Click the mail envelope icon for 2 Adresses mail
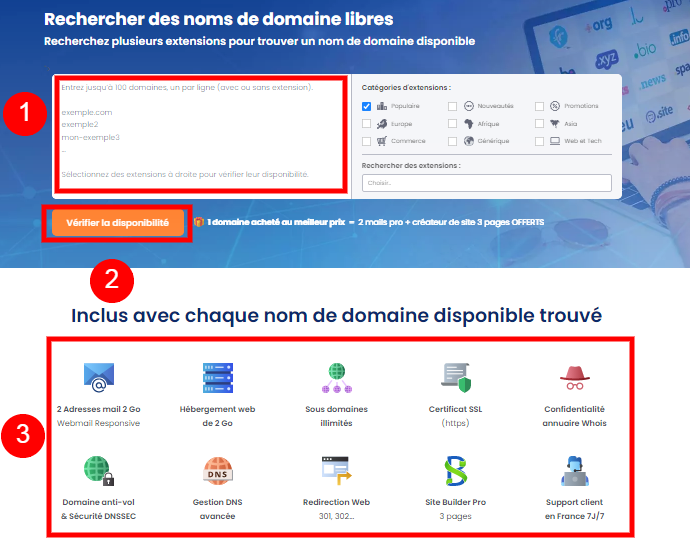Viewport: 690px width, 542px height. tap(99, 377)
